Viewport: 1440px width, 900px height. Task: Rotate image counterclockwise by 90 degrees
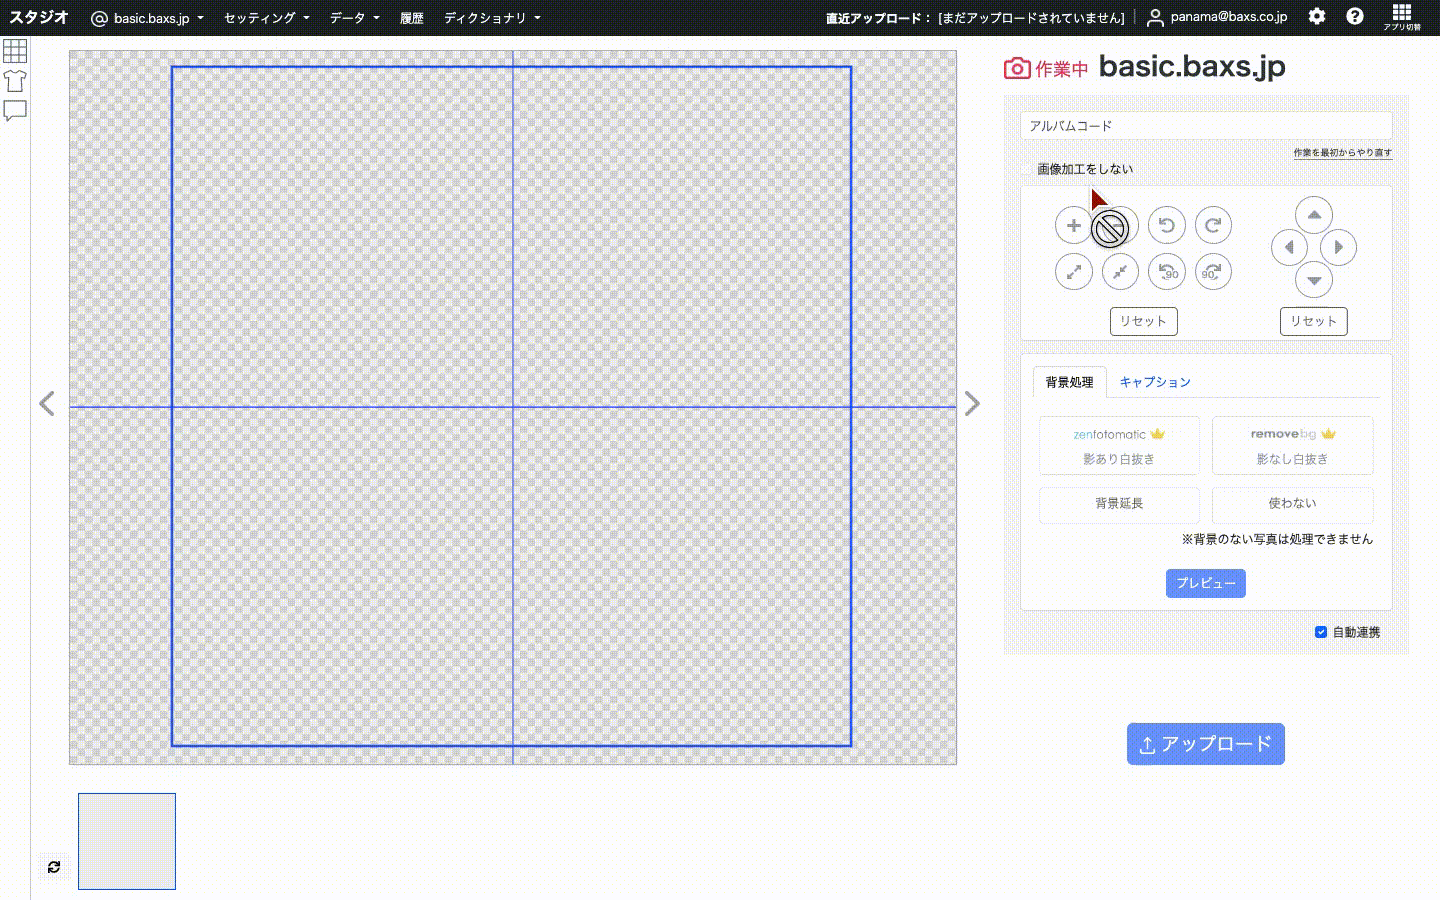pos(1166,272)
